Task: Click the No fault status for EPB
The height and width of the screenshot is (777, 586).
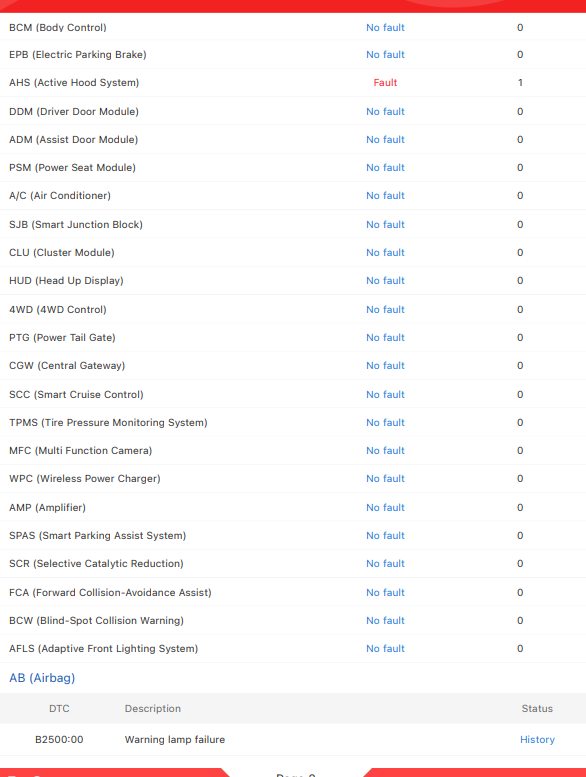Action: 385,55
